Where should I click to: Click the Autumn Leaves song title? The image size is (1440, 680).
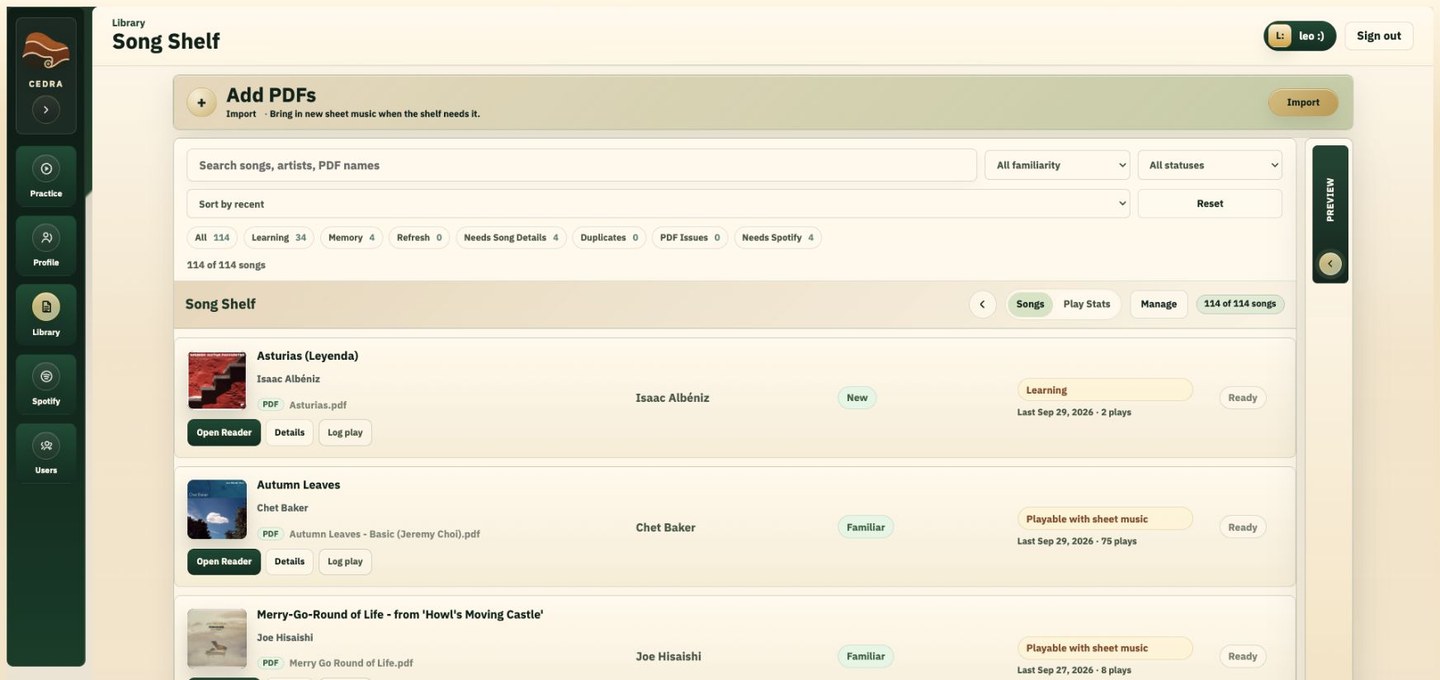(298, 485)
